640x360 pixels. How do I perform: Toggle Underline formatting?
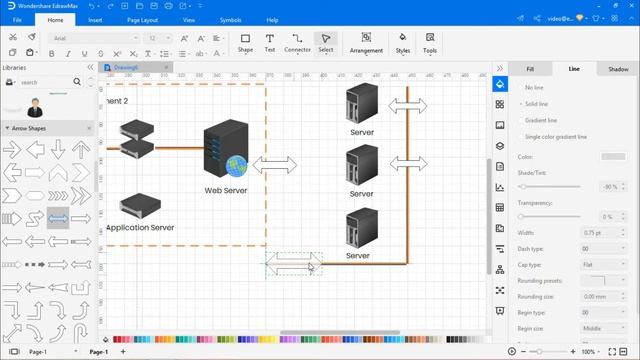[84, 53]
